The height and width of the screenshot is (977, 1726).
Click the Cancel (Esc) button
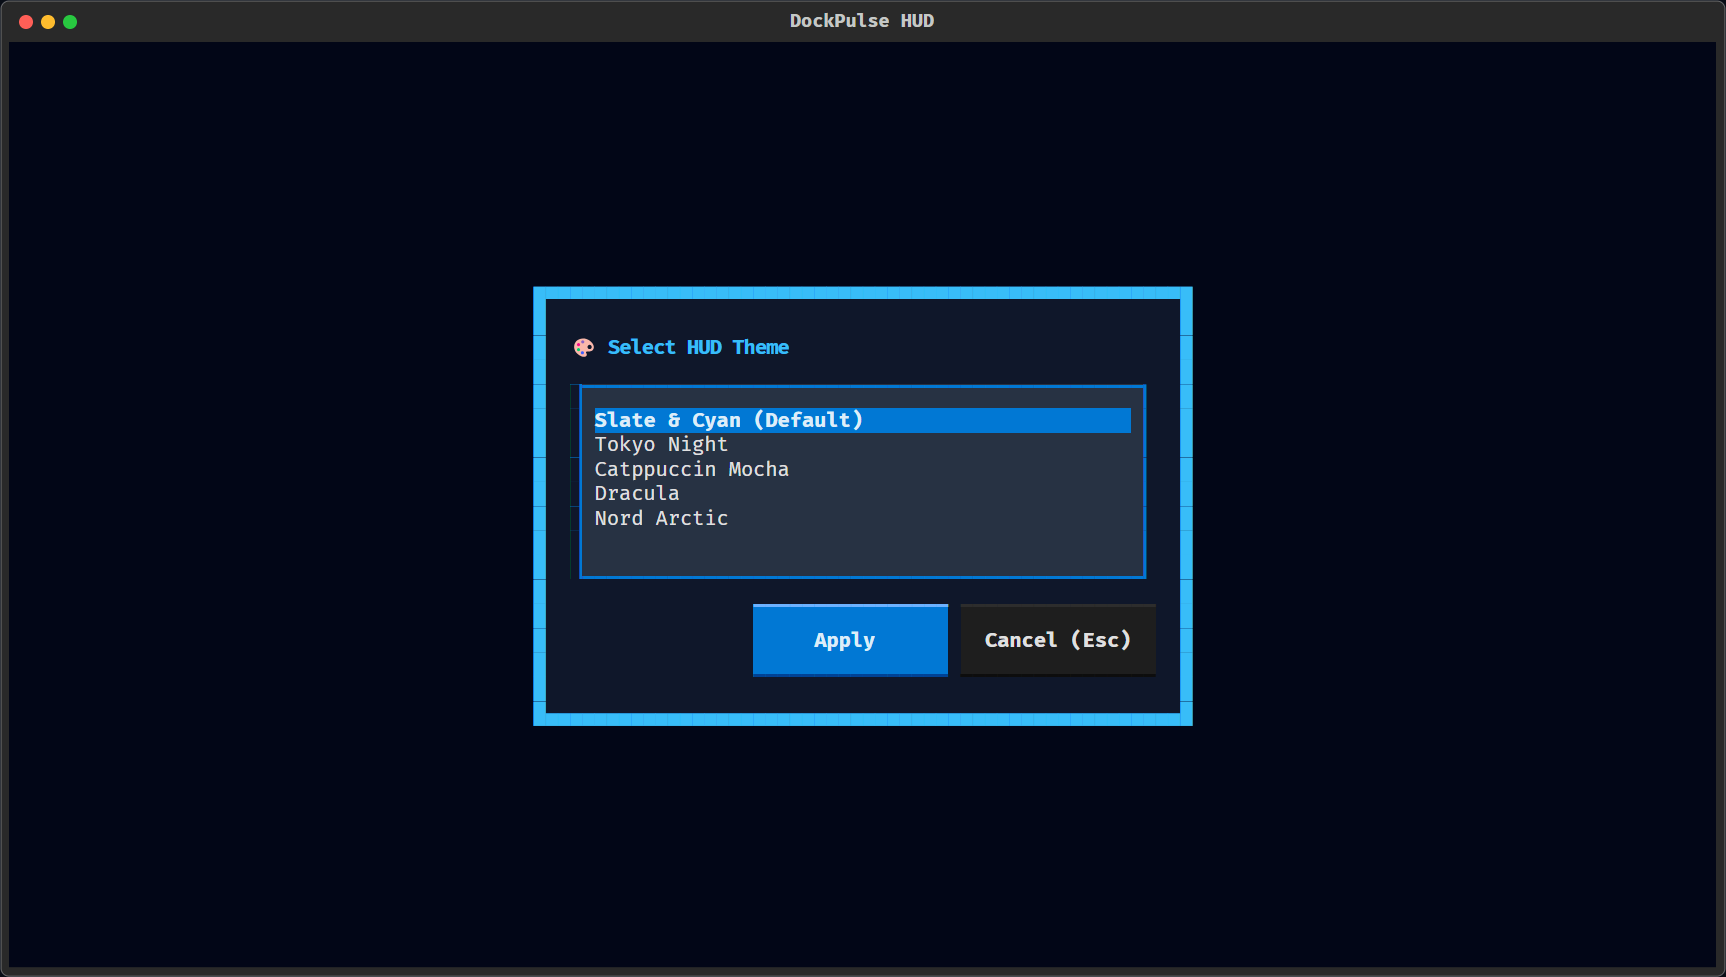tap(1058, 640)
